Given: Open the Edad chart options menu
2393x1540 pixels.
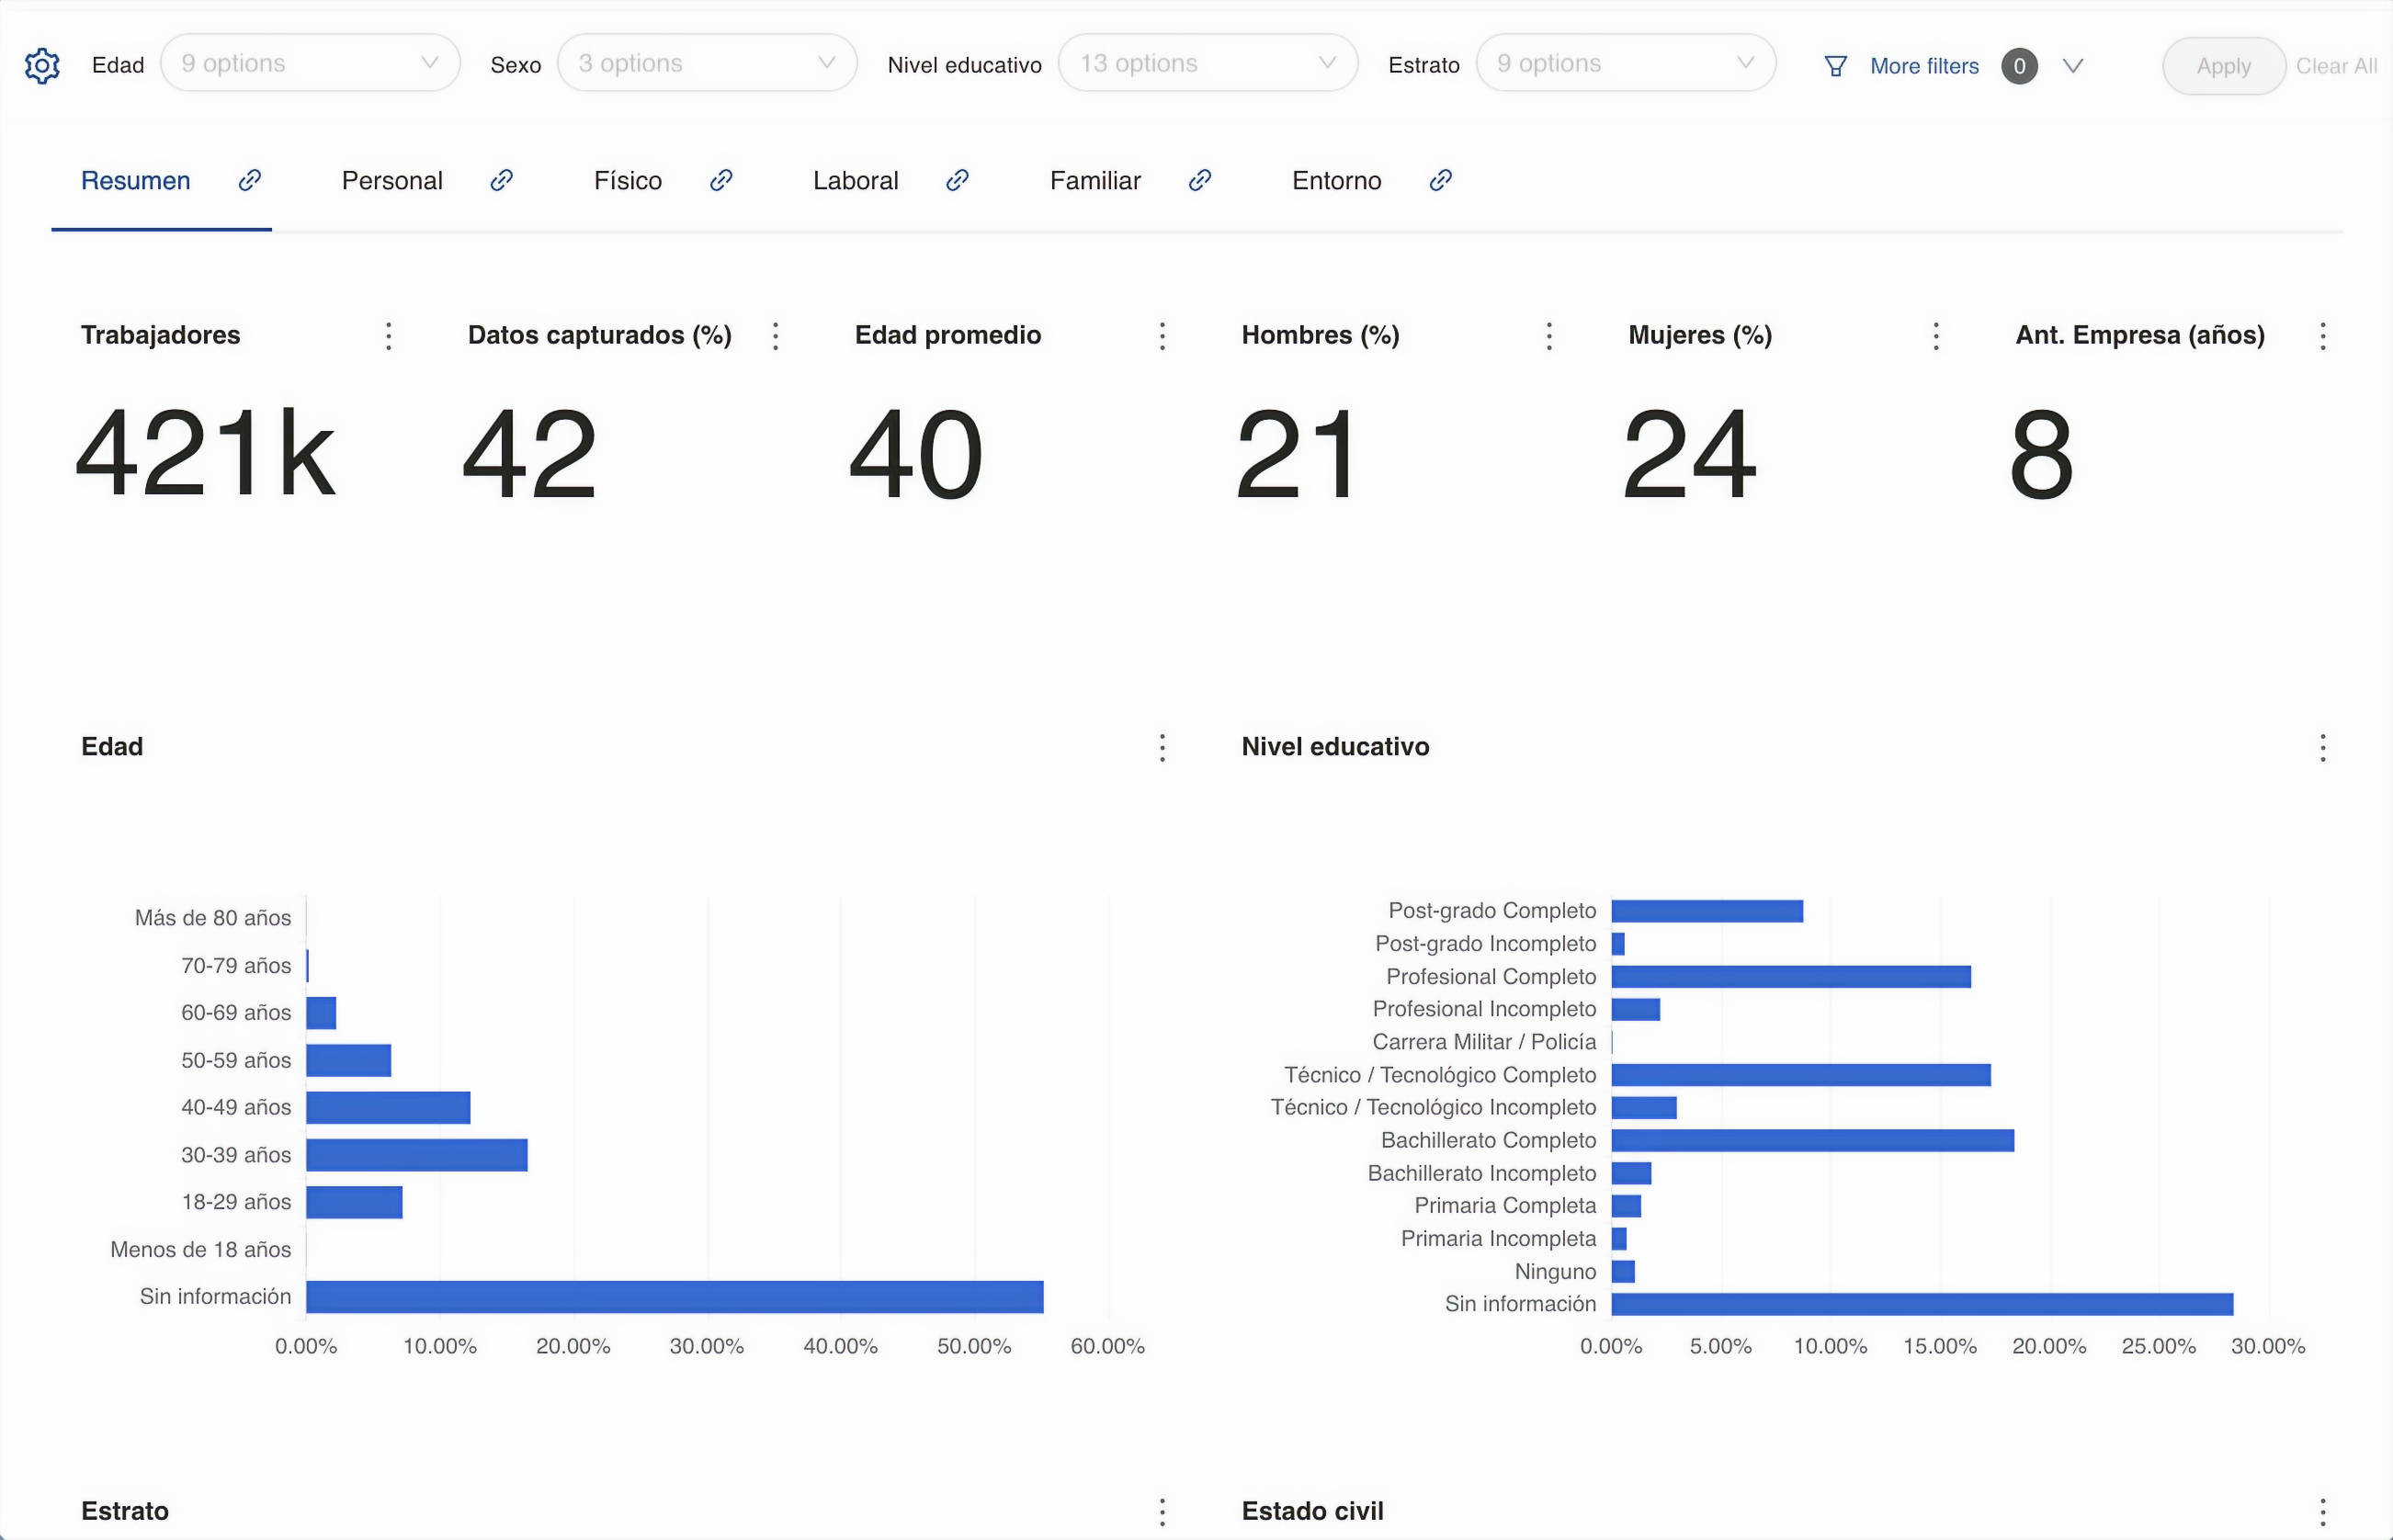Looking at the screenshot, I should point(1162,748).
